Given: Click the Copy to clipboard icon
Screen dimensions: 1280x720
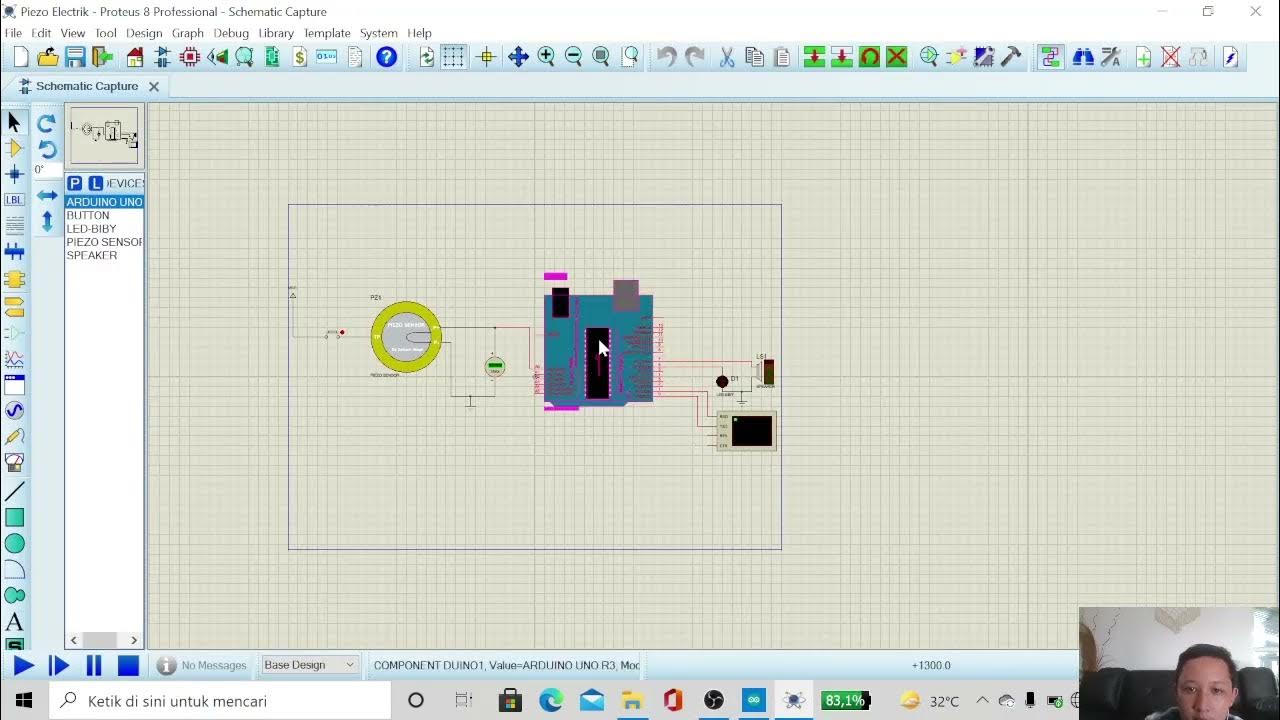Looking at the screenshot, I should [x=754, y=57].
